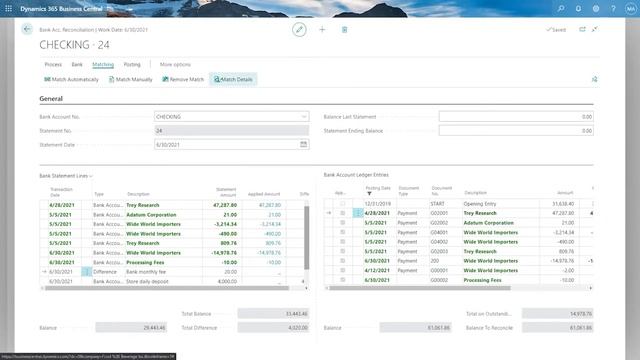640x360 pixels.
Task: Open the MA user account avatar
Action: tap(631, 9)
